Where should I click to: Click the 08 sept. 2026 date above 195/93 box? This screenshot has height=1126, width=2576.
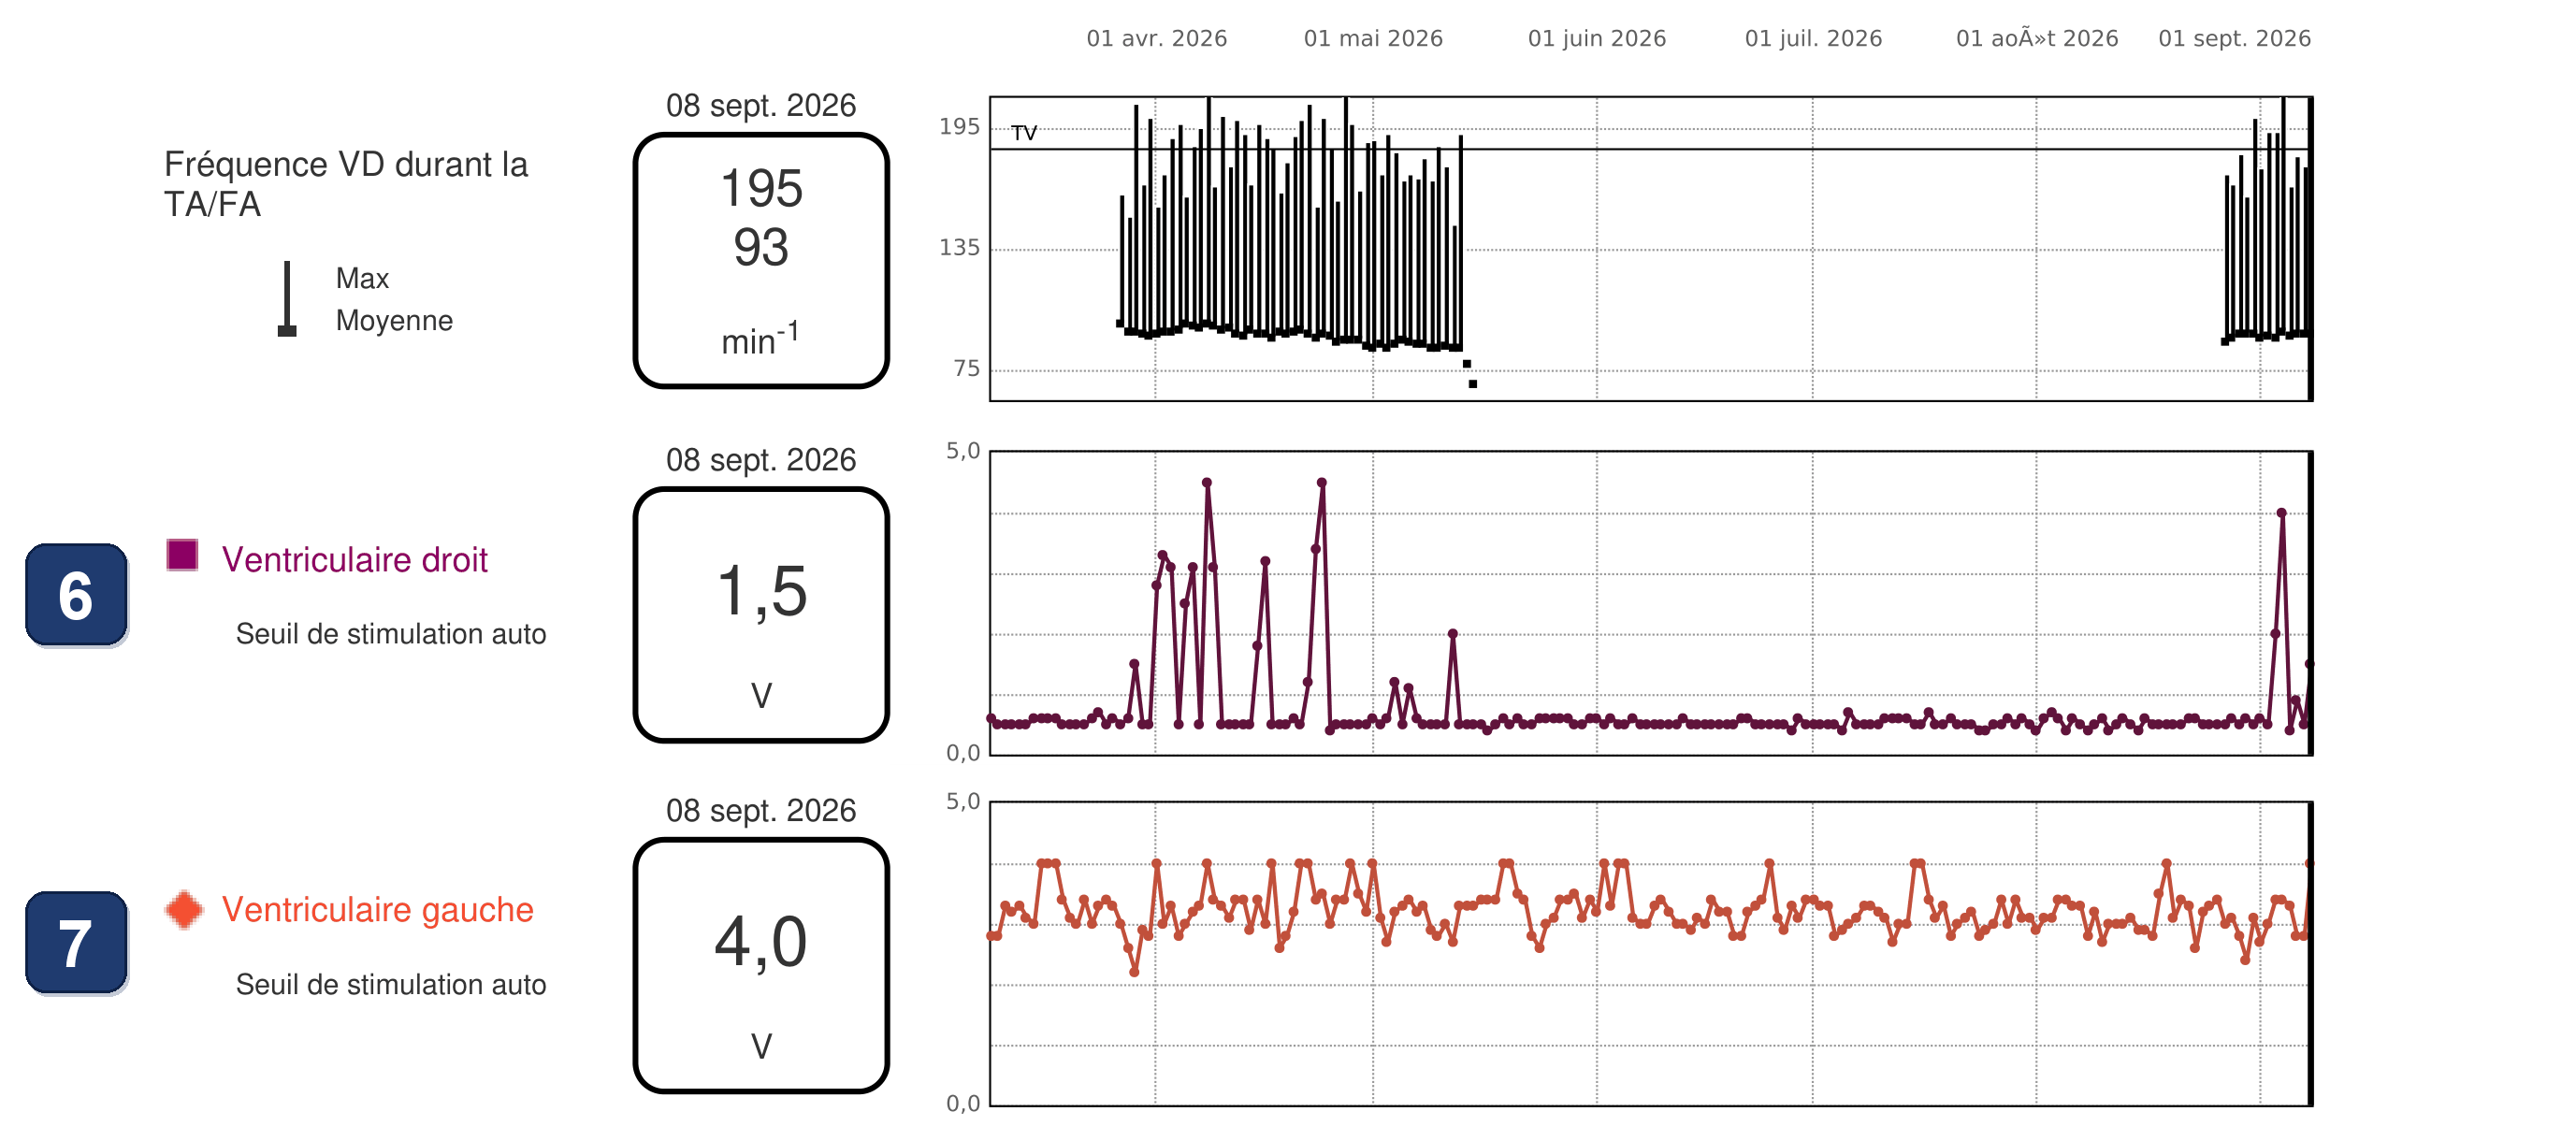pyautogui.click(x=761, y=106)
